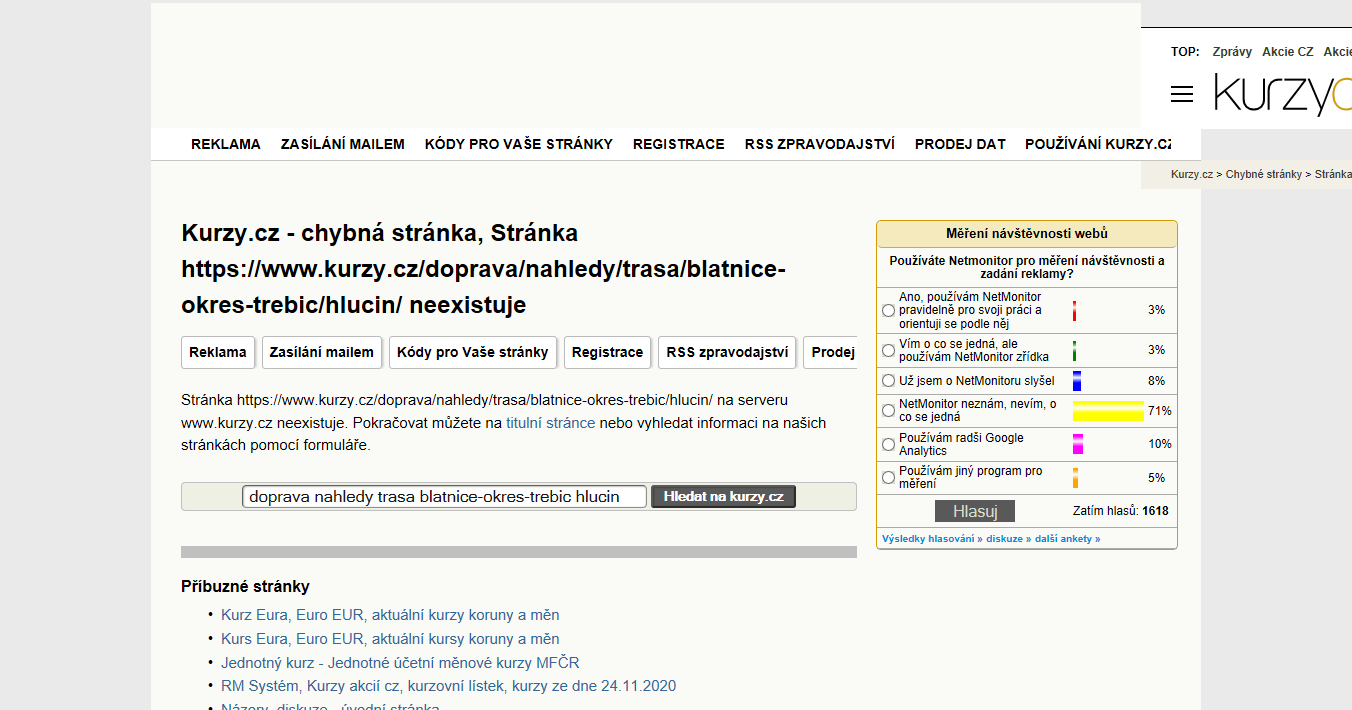The width and height of the screenshot is (1352, 710).
Task: Click 'Chybné stránky' breadcrumb link
Action: [x=1264, y=174]
